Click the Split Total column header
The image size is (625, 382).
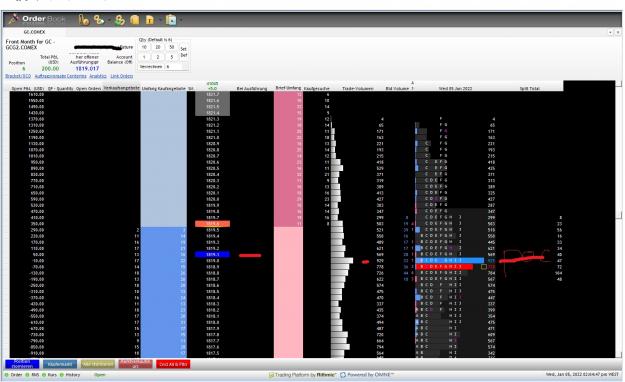pos(529,88)
